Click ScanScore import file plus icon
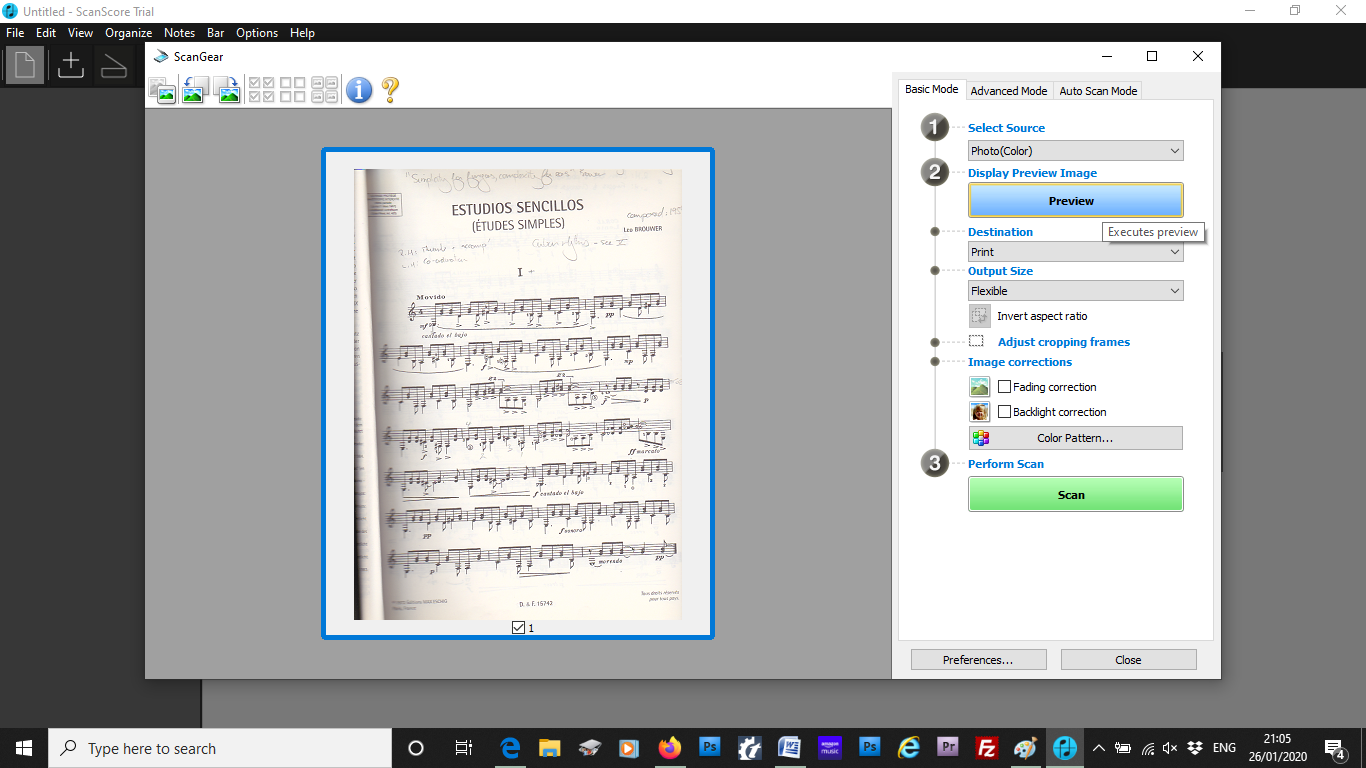This screenshot has height=768, width=1366. pyautogui.click(x=71, y=66)
